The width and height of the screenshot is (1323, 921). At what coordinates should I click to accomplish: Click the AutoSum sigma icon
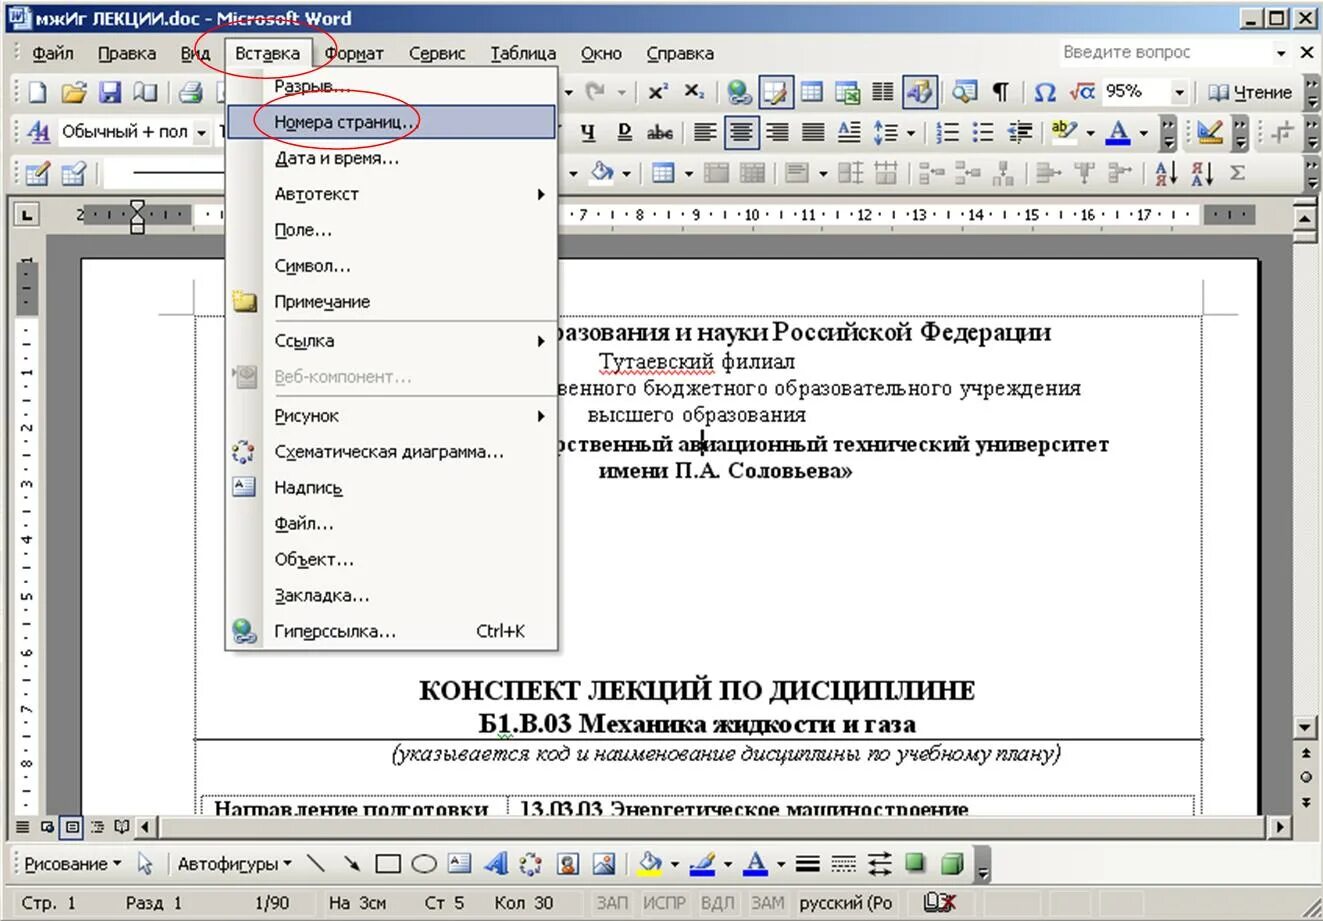click(1238, 173)
